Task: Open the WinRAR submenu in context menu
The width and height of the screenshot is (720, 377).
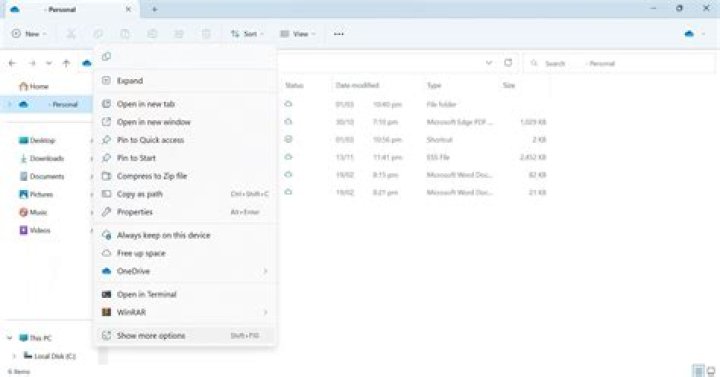Action: click(185, 312)
